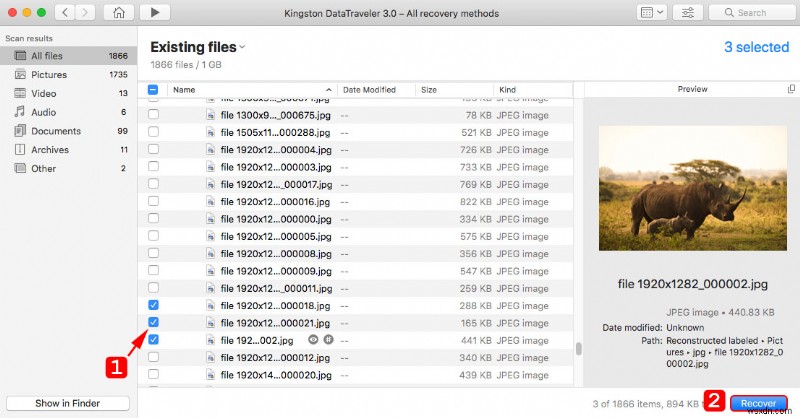Click file icon of the 334 KB row
The height and width of the screenshot is (418, 800).
(x=210, y=219)
